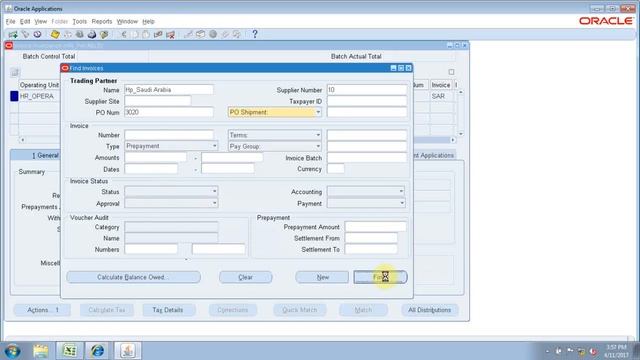Open the Help menu
Image resolution: width=640 pixels, height=360 pixels.
148,22
